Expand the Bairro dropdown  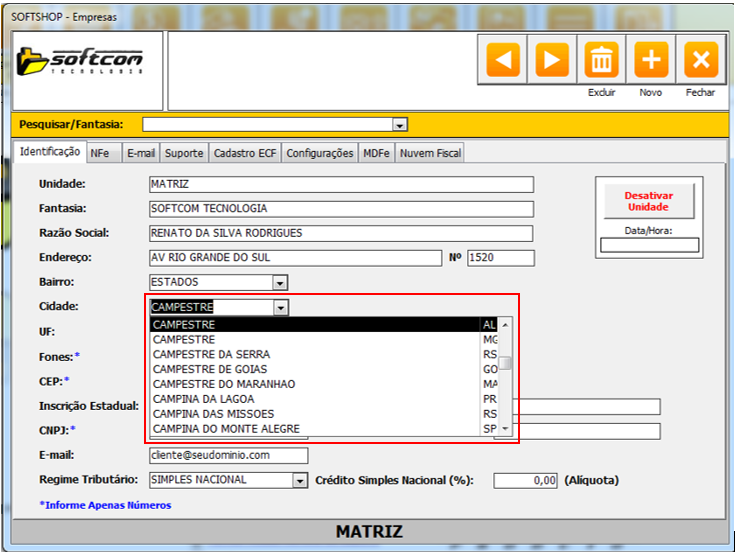[280, 283]
